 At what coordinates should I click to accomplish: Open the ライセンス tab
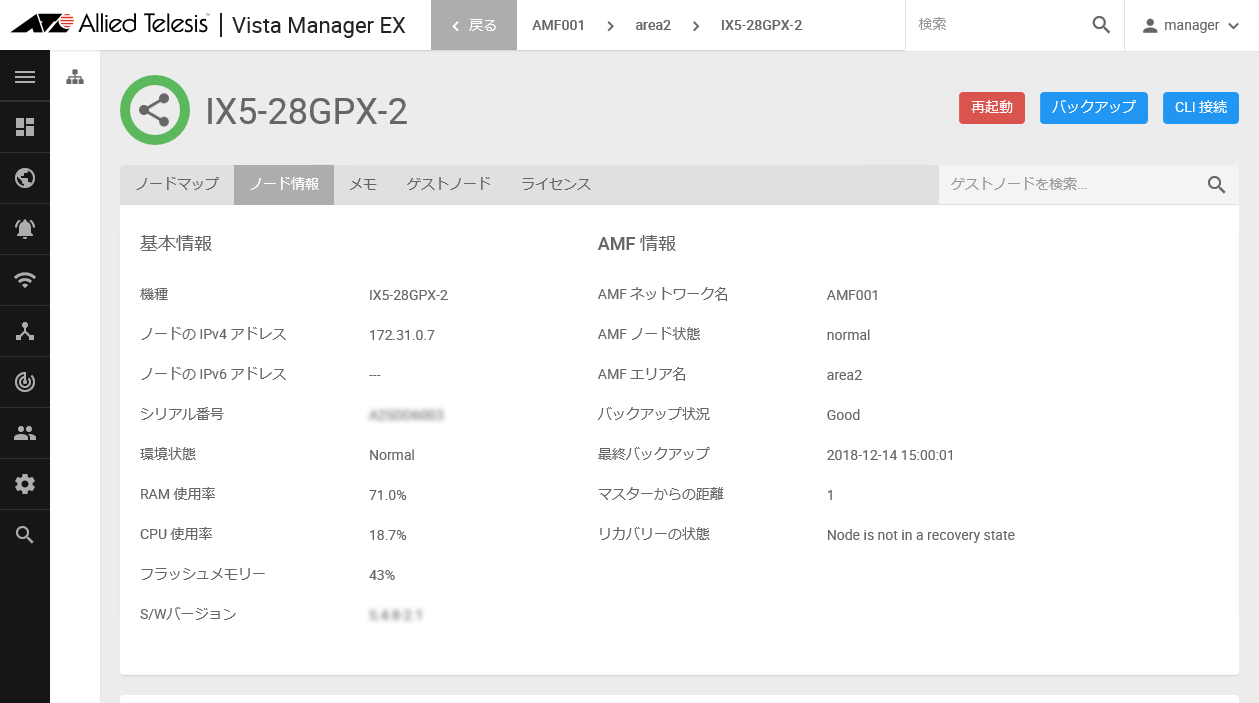tap(556, 184)
